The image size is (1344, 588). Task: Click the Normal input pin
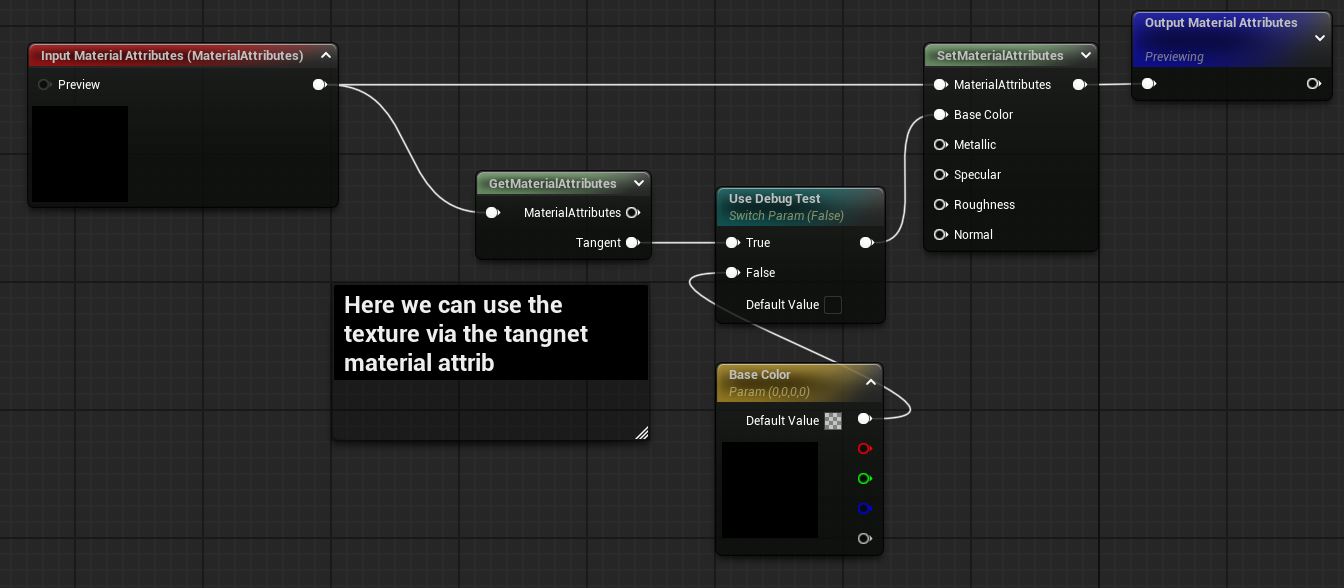[940, 235]
